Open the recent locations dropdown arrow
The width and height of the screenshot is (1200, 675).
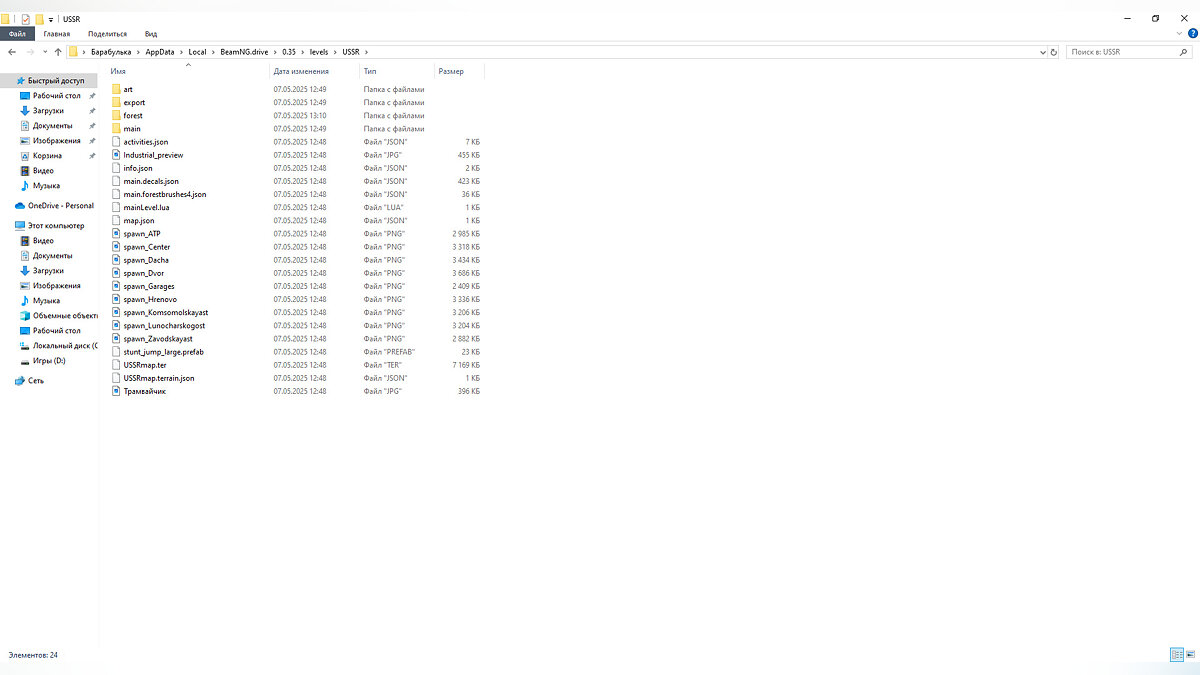pyautogui.click(x=44, y=52)
